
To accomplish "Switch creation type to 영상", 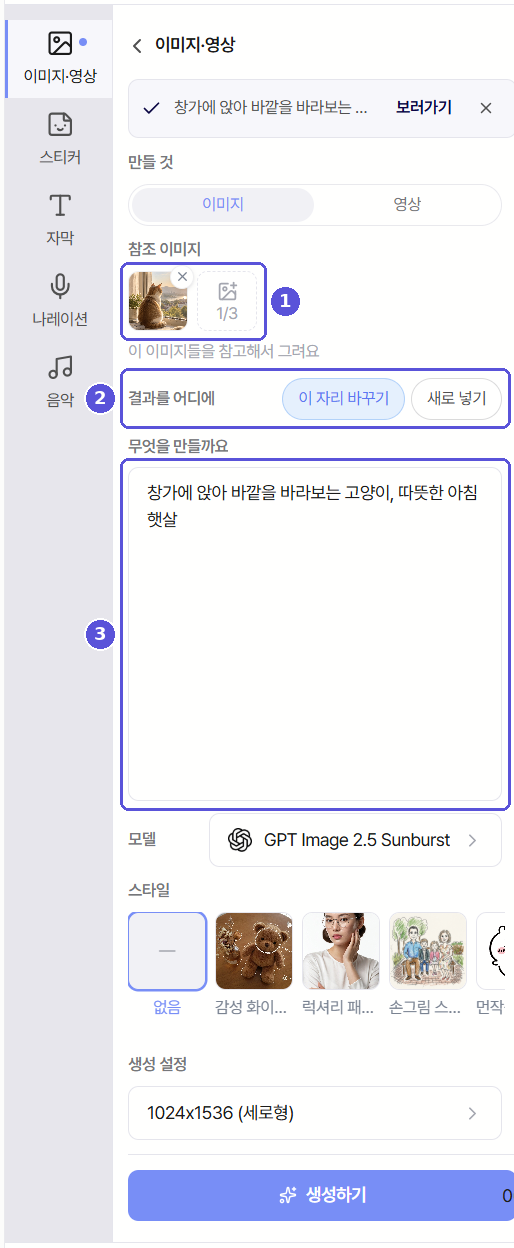I will [407, 204].
